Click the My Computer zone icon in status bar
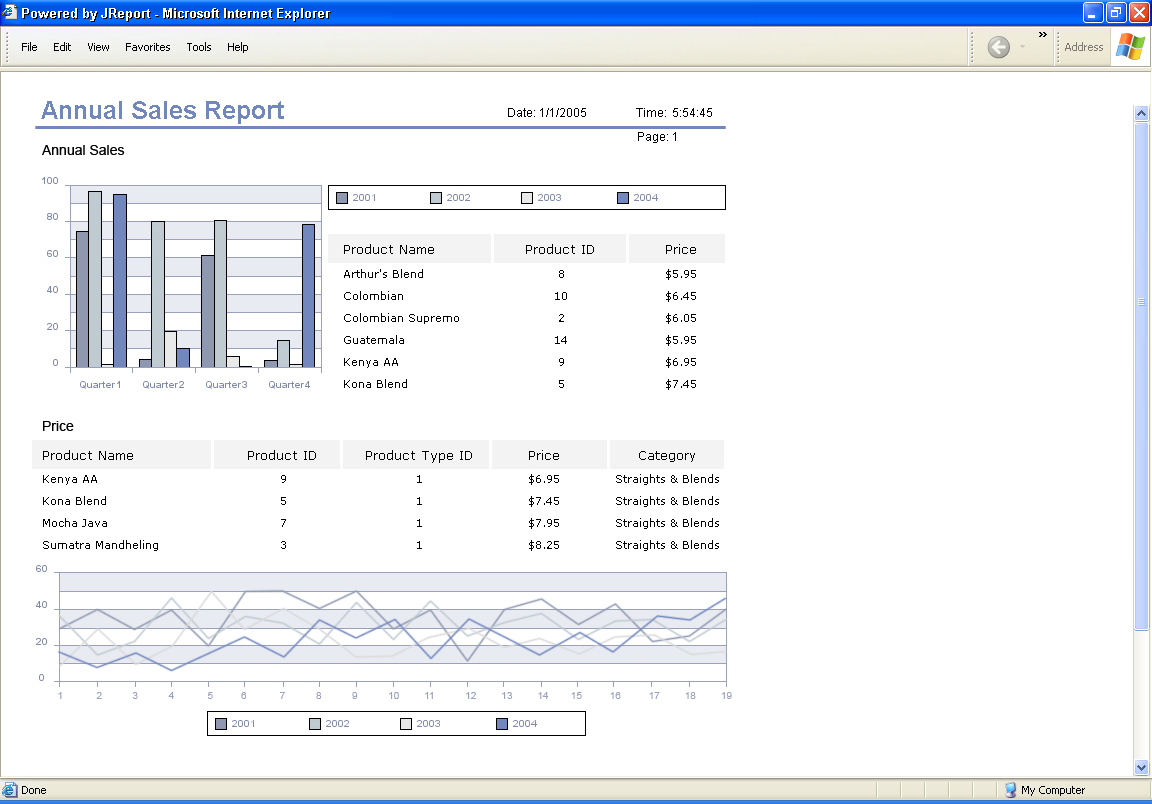Image resolution: width=1152 pixels, height=804 pixels. click(1010, 790)
